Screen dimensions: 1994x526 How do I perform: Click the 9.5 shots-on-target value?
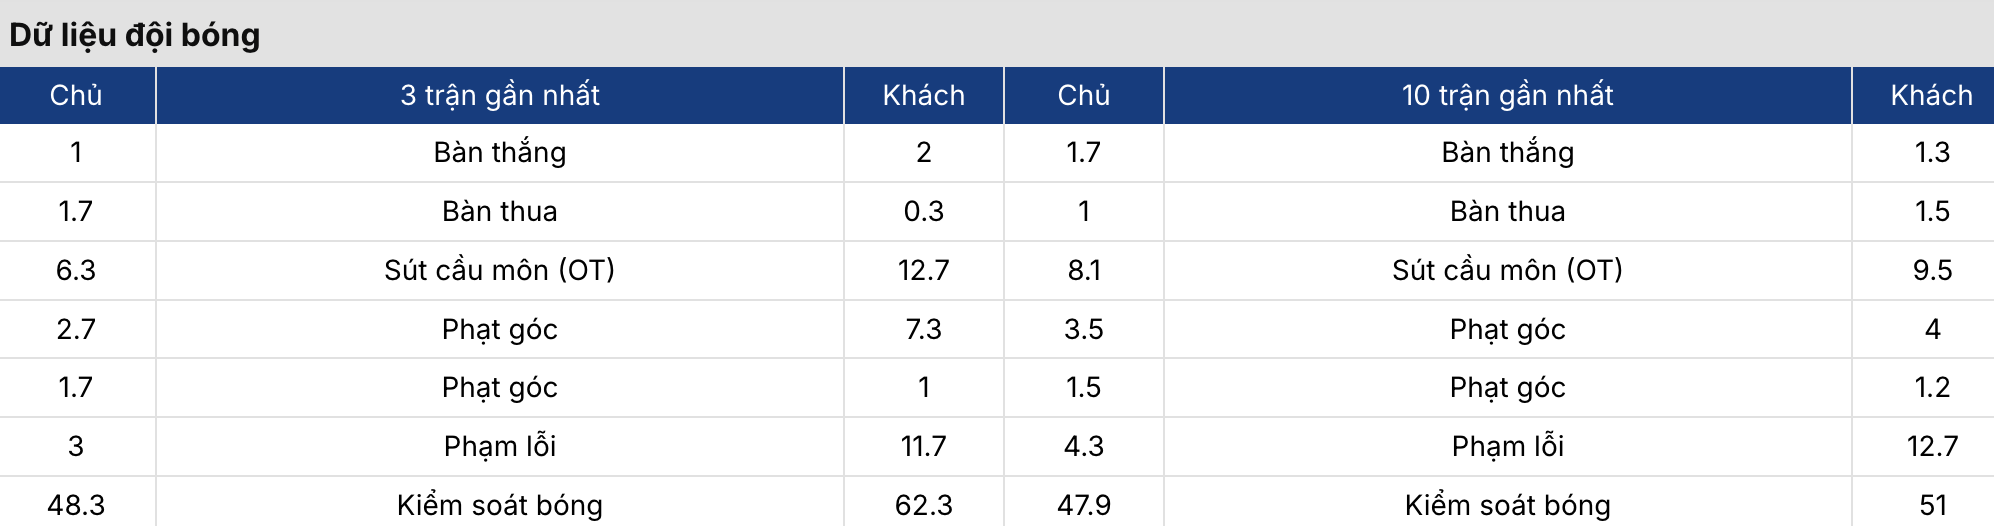click(1931, 270)
